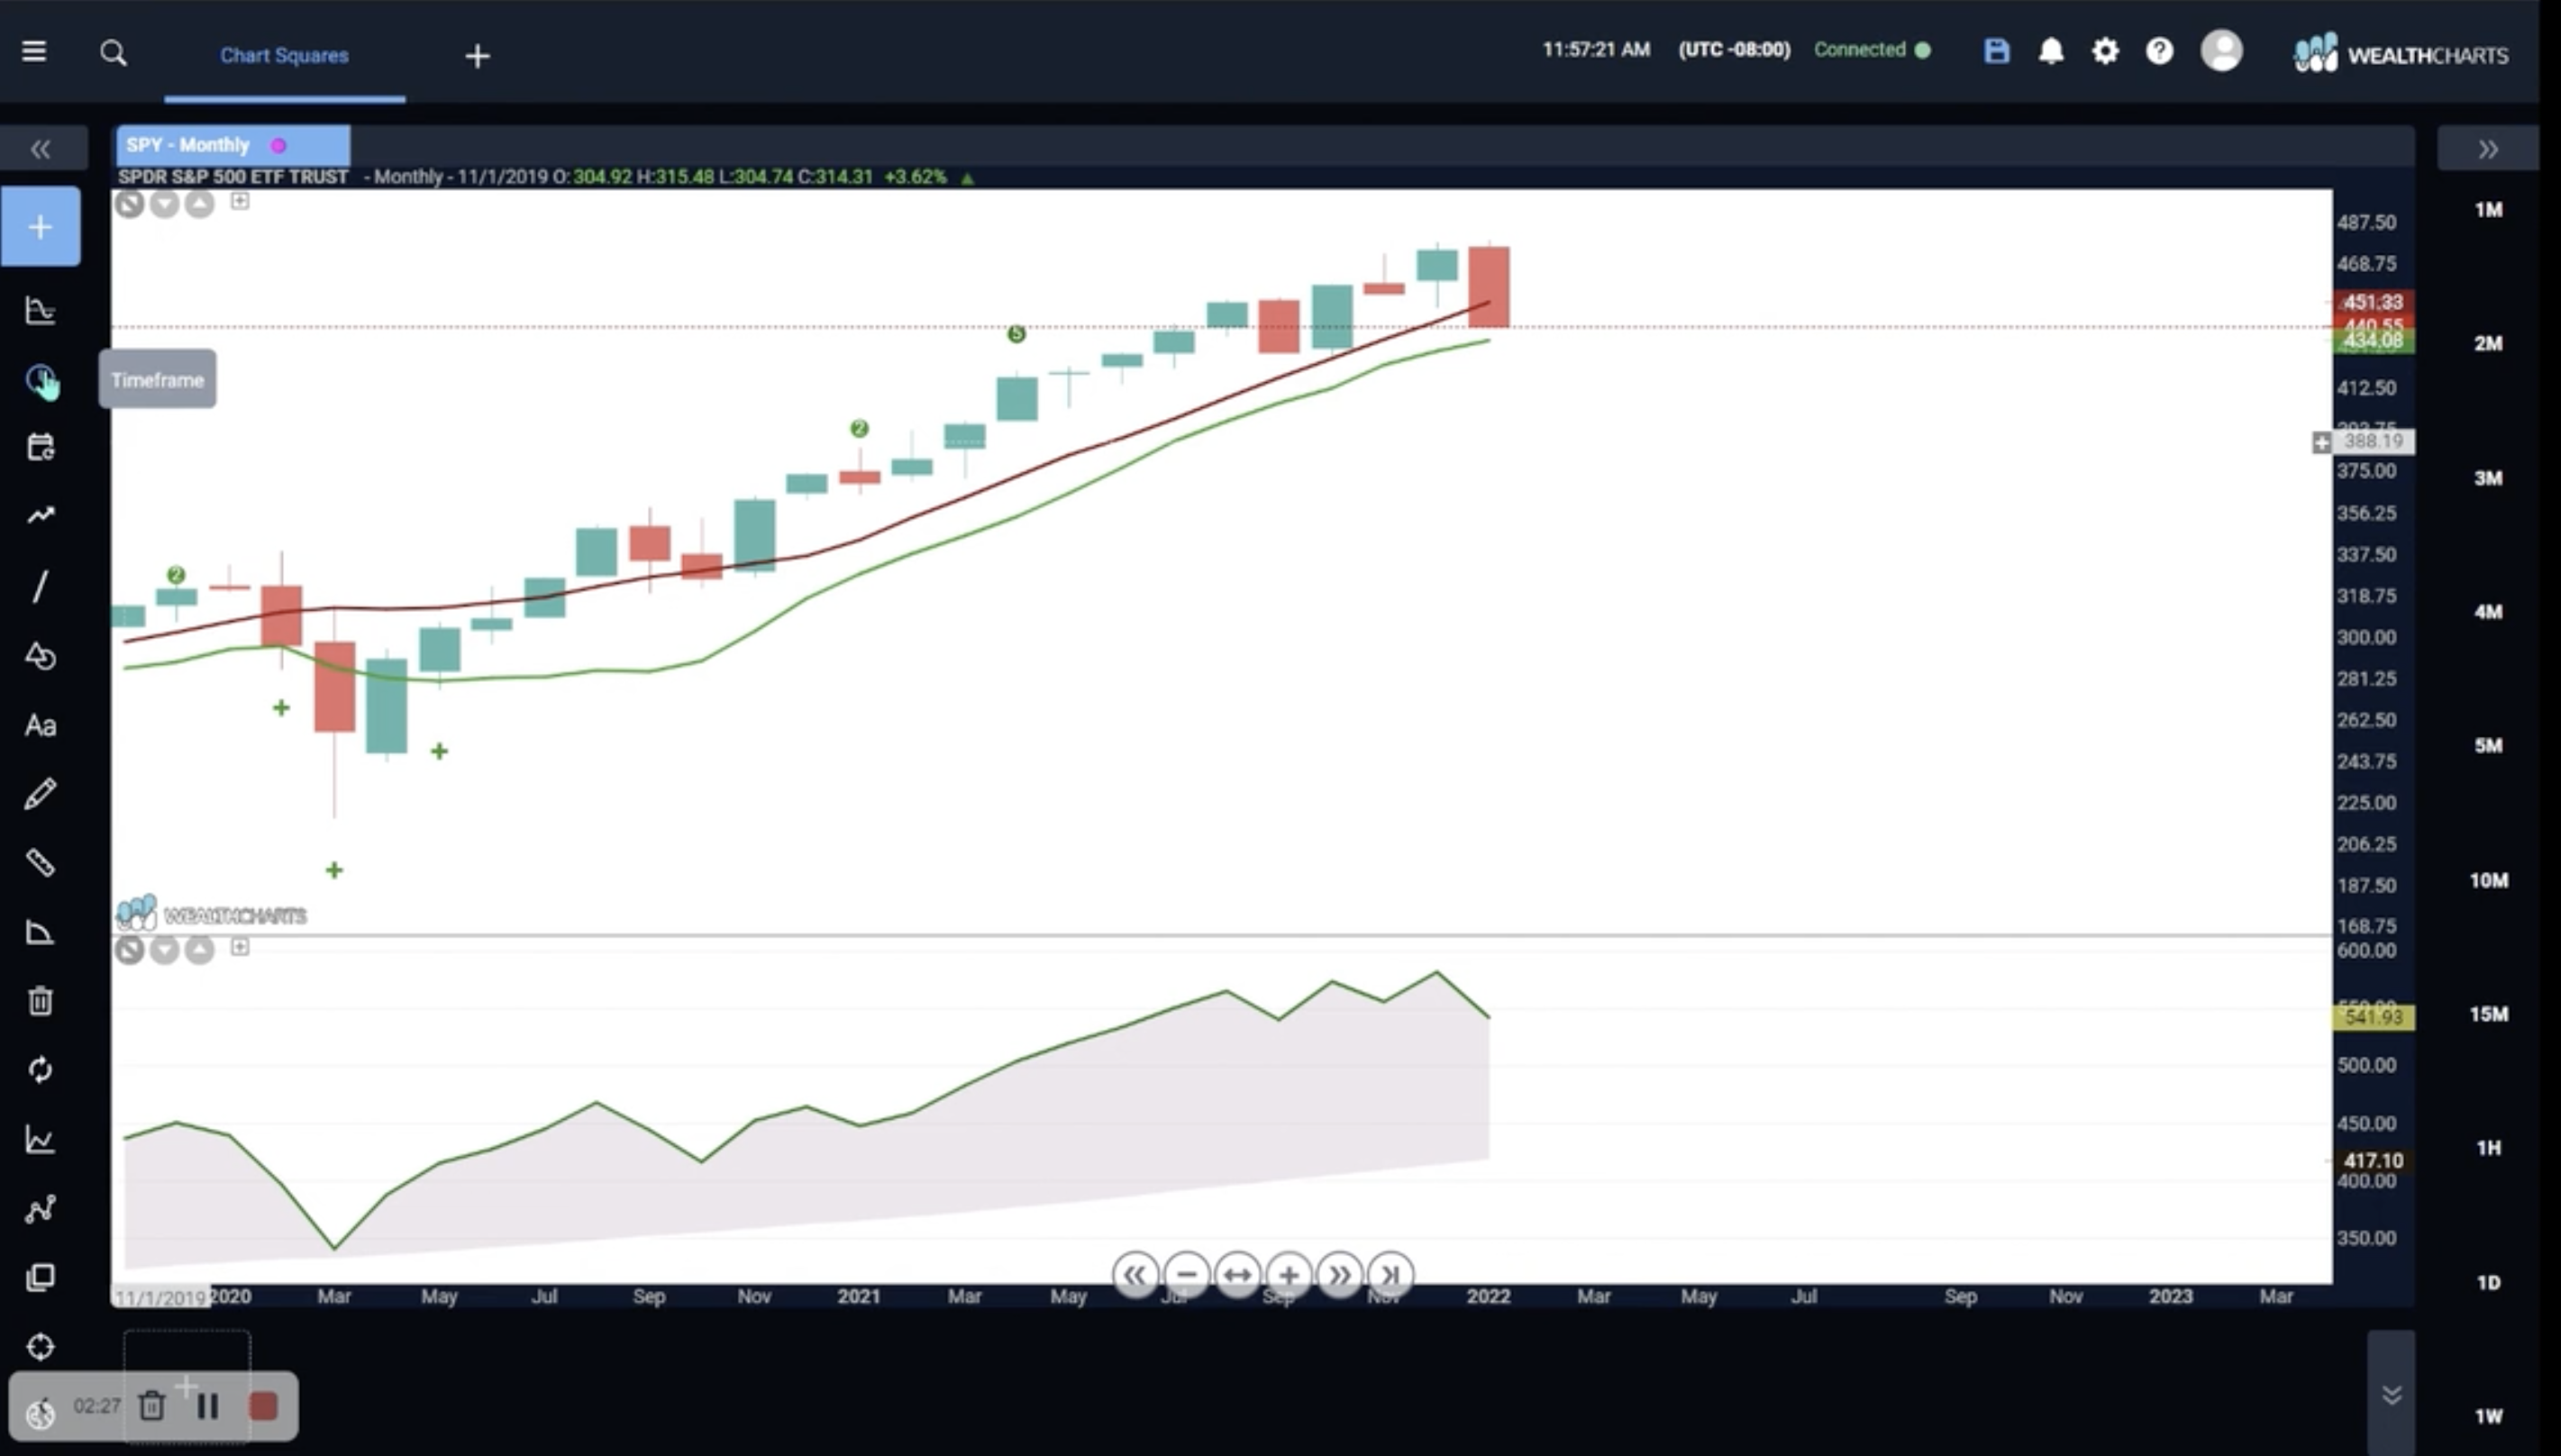Viewport: 2561px width, 1456px height.
Task: Select the Aa text annotation tool
Action: click(40, 725)
